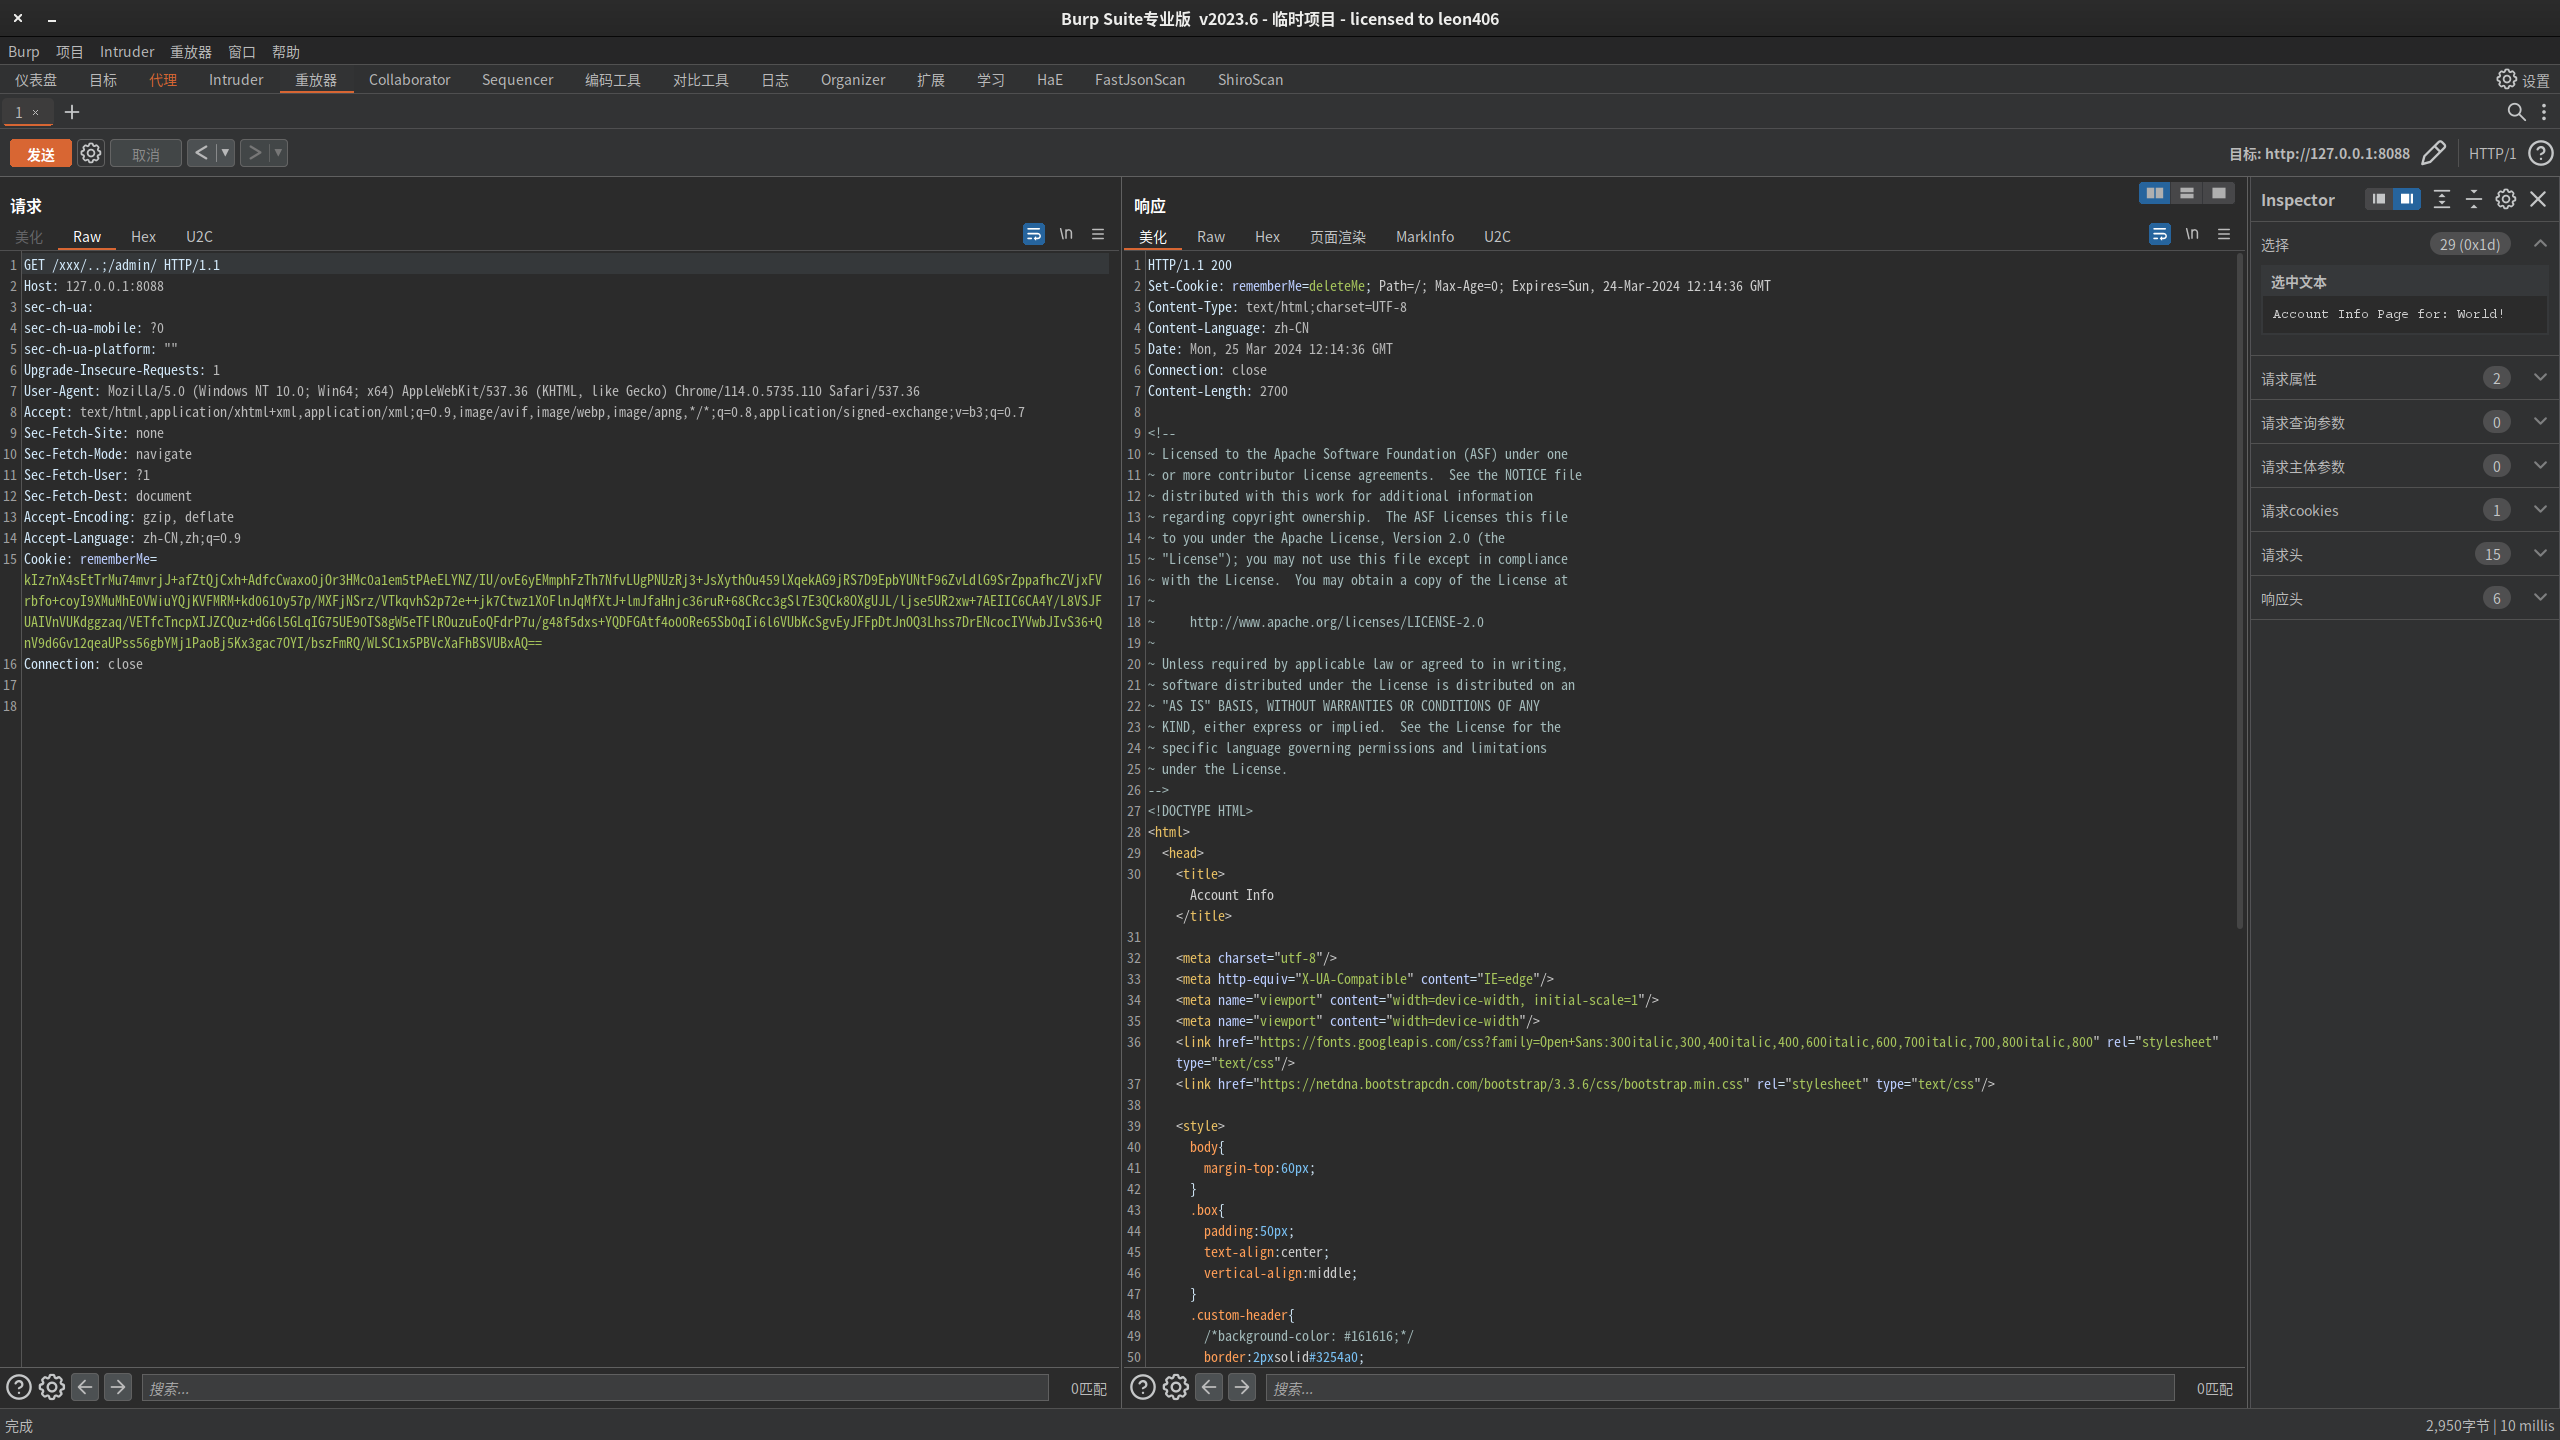Click the orange 发送 send button
The width and height of the screenshot is (2560, 1440).
[x=41, y=154]
